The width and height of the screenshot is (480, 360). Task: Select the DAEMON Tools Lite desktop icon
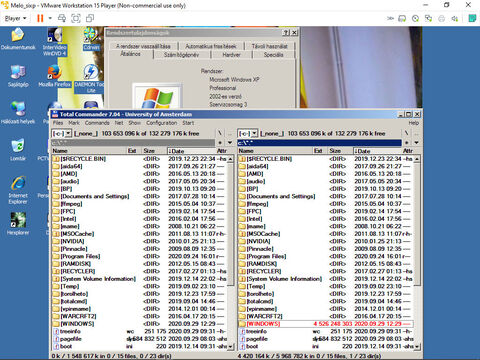click(91, 79)
